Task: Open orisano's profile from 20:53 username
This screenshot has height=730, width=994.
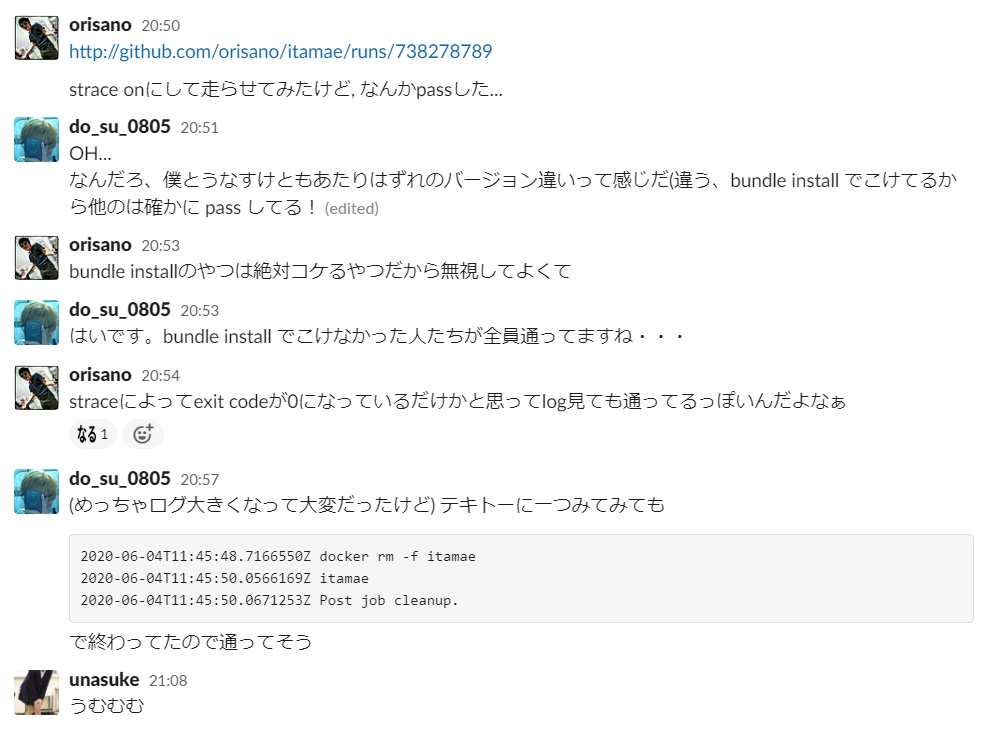Action: point(100,245)
